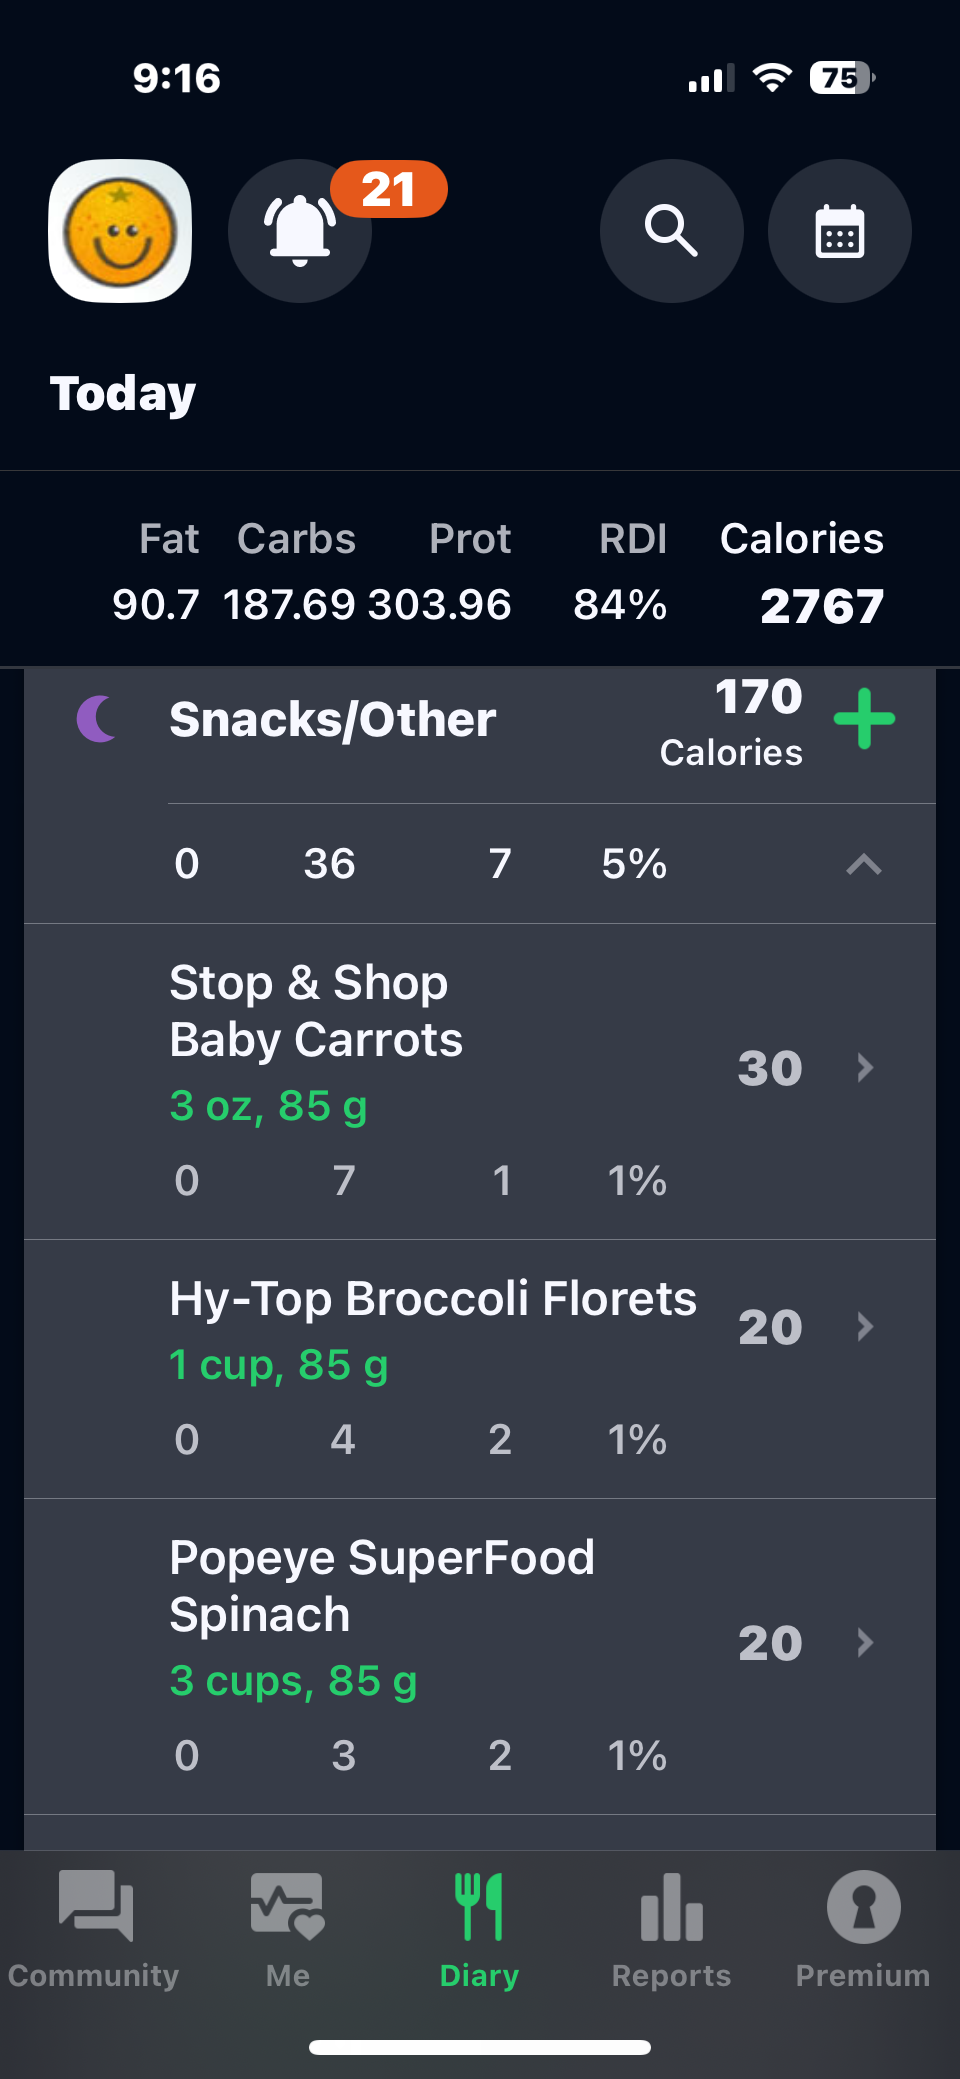Tap the orange smiley profile avatar
960x2079 pixels.
click(x=120, y=231)
